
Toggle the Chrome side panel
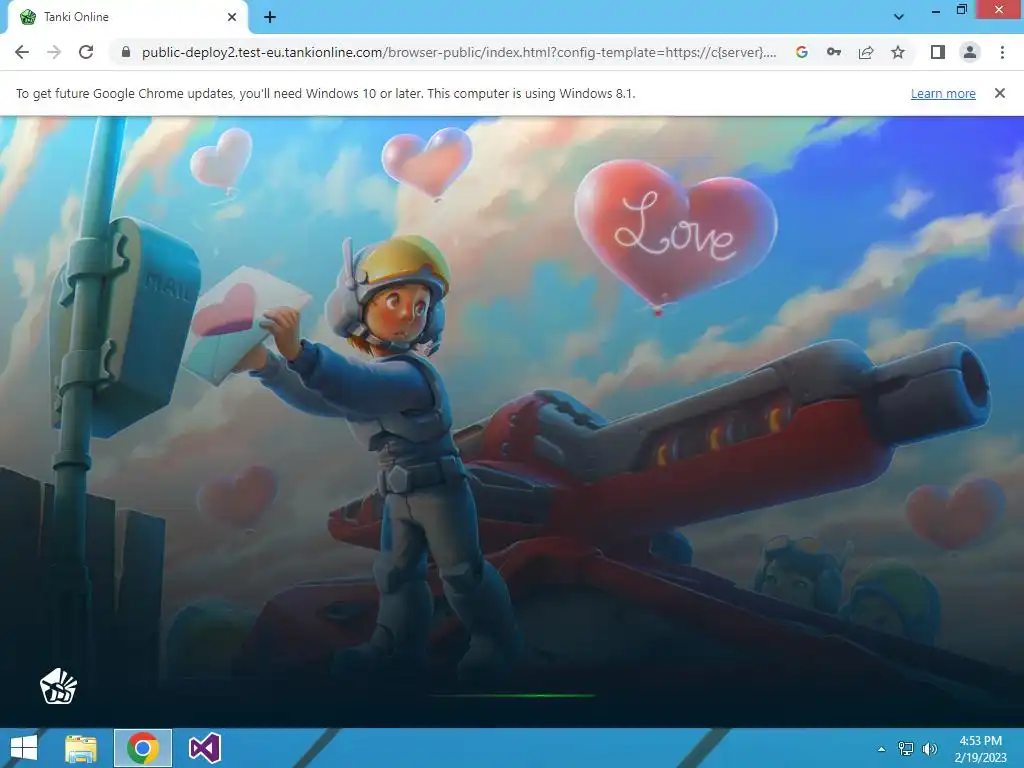938,52
